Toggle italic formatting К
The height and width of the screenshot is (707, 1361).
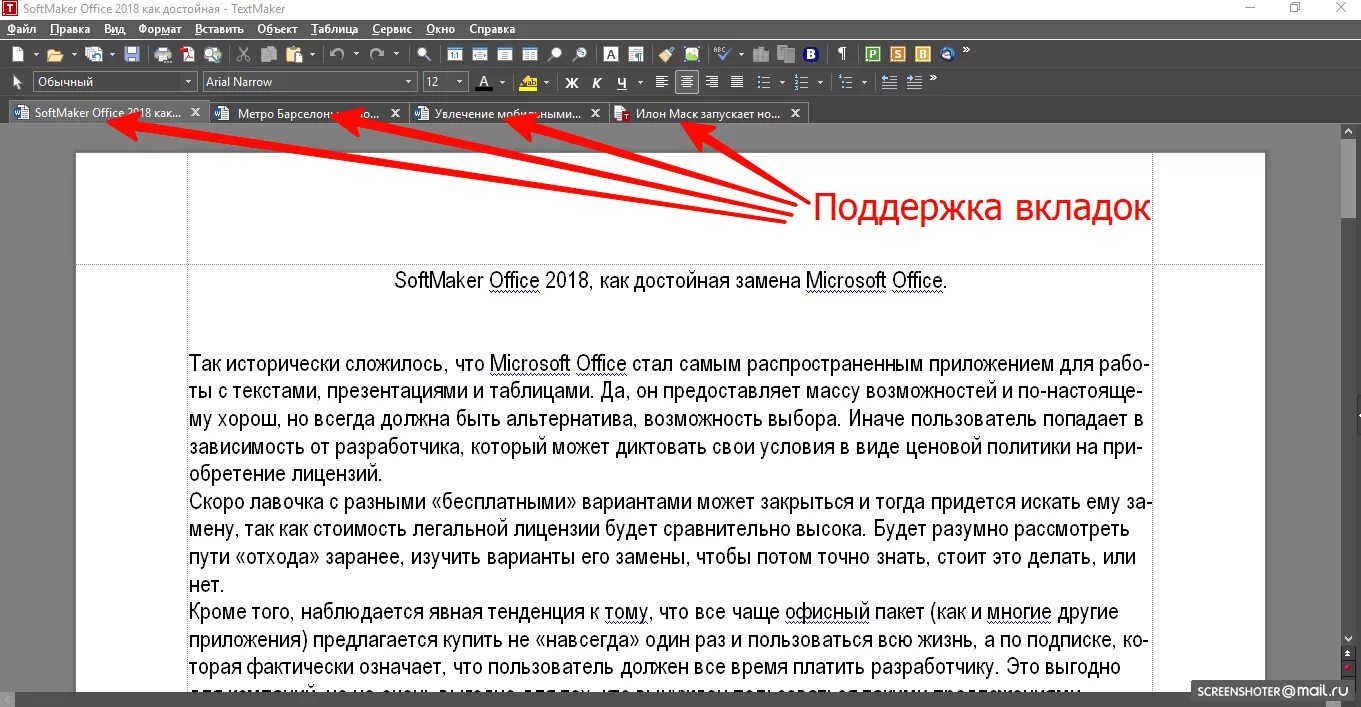pyautogui.click(x=597, y=82)
